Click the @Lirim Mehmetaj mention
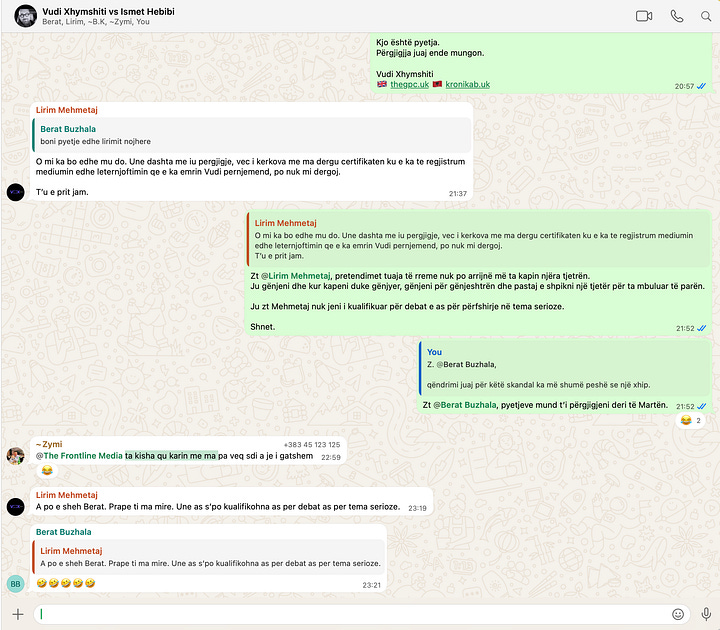This screenshot has height=630, width=720. click(295, 276)
